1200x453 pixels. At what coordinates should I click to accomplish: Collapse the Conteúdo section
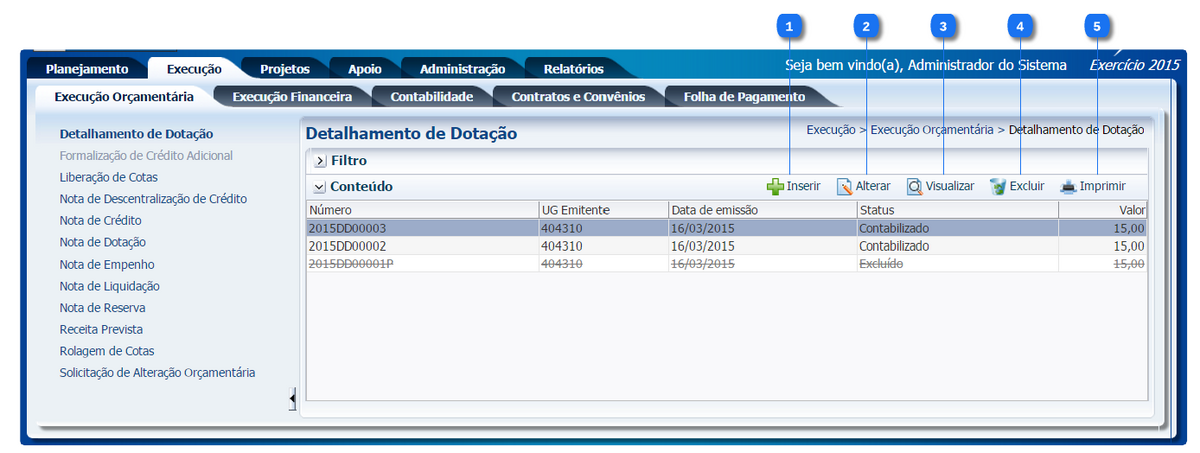(319, 187)
